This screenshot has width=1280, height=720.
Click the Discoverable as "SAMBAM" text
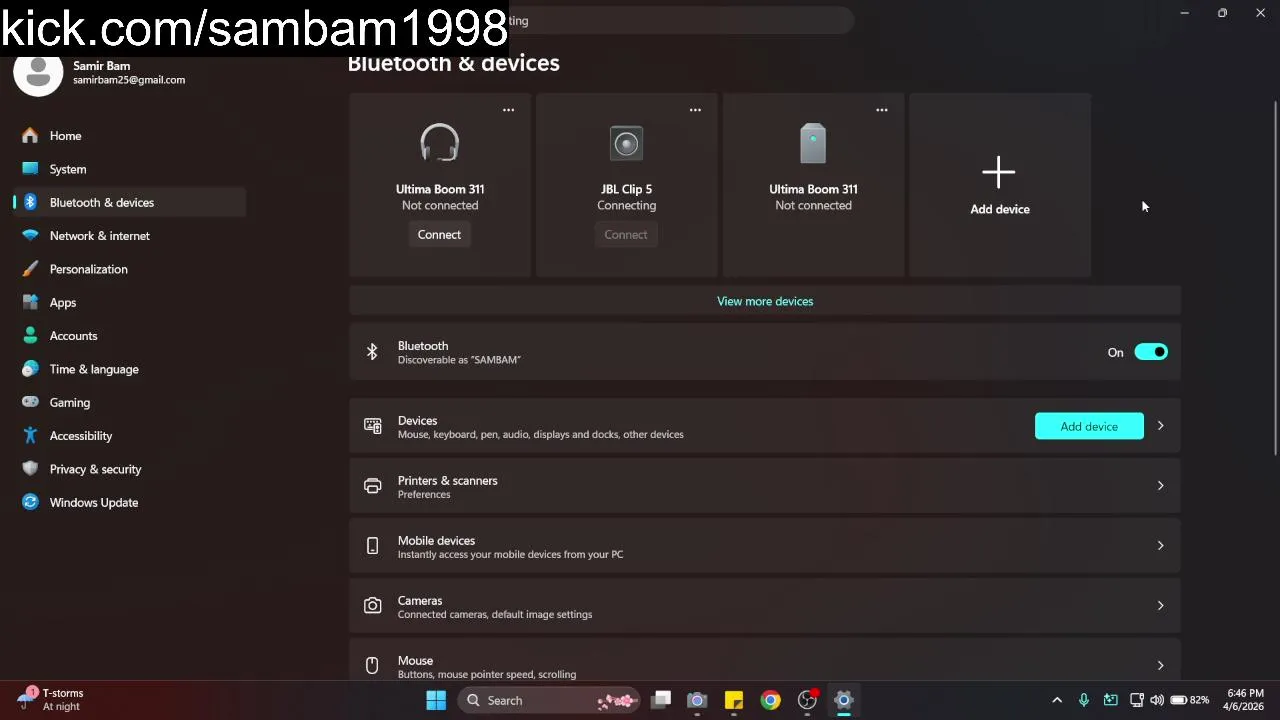point(459,360)
